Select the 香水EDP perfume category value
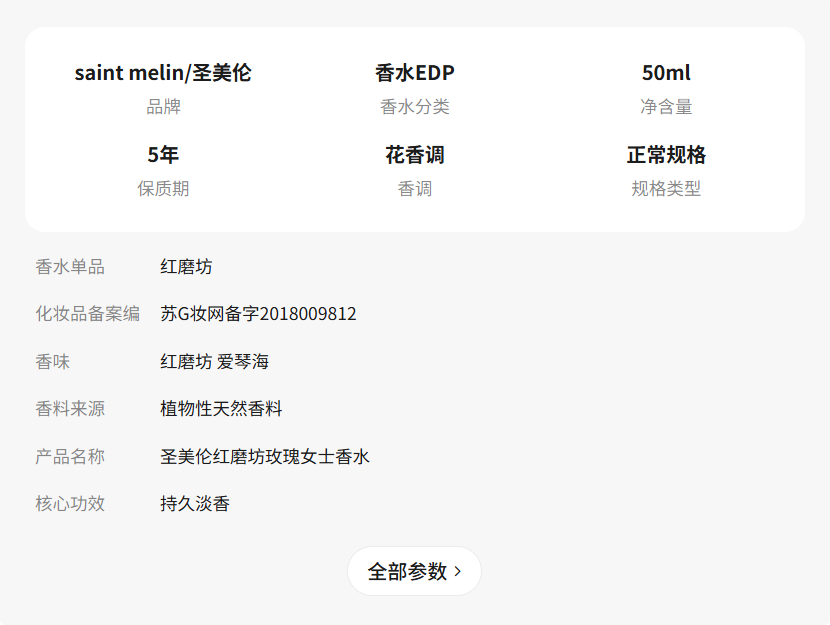The image size is (830, 625). point(415,73)
